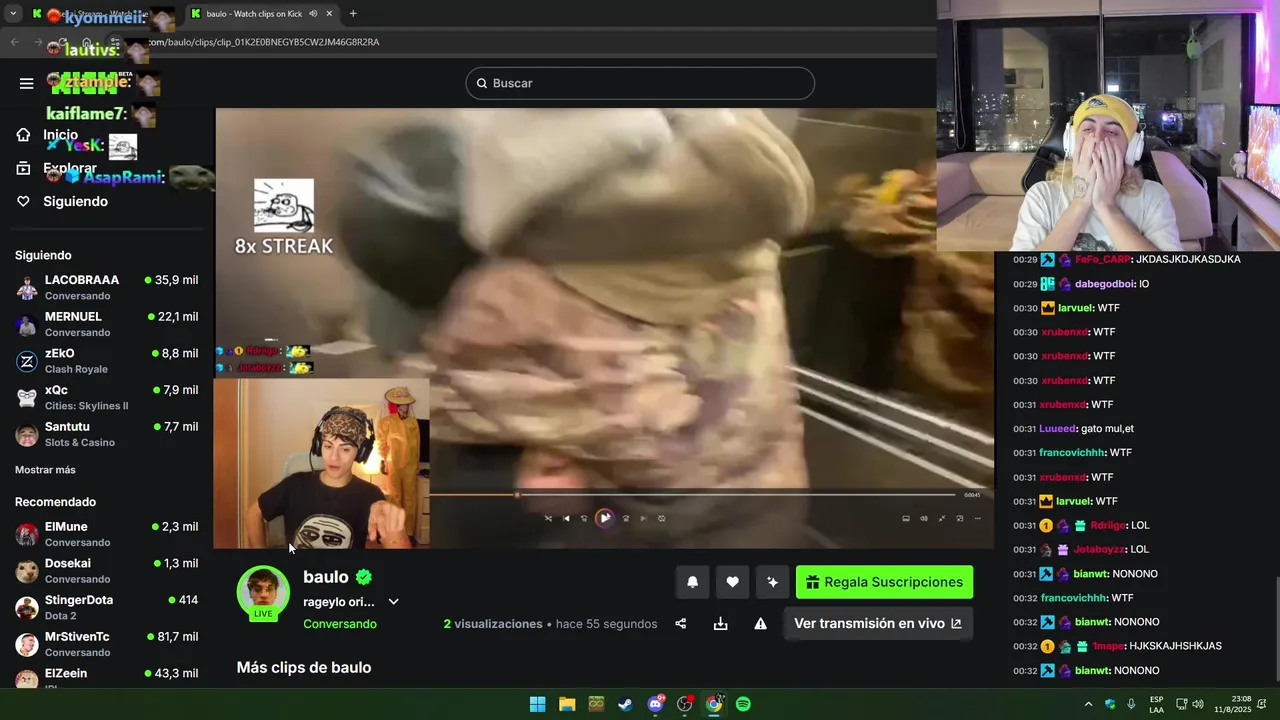Open Explorar in sidebar
This screenshot has width=1280, height=720.
57,168
